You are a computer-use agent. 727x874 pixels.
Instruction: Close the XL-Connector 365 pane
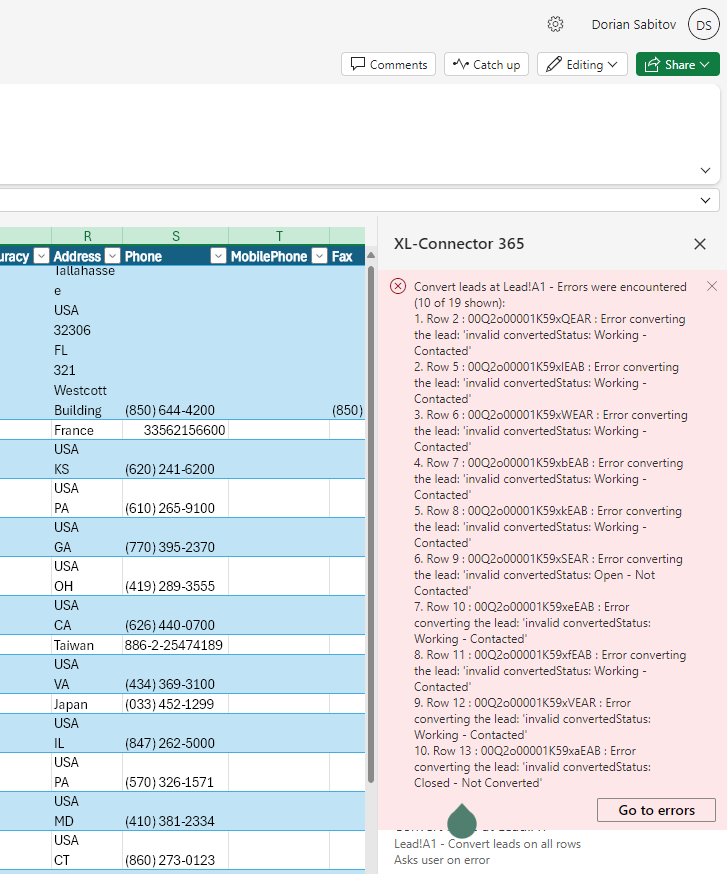tap(700, 244)
